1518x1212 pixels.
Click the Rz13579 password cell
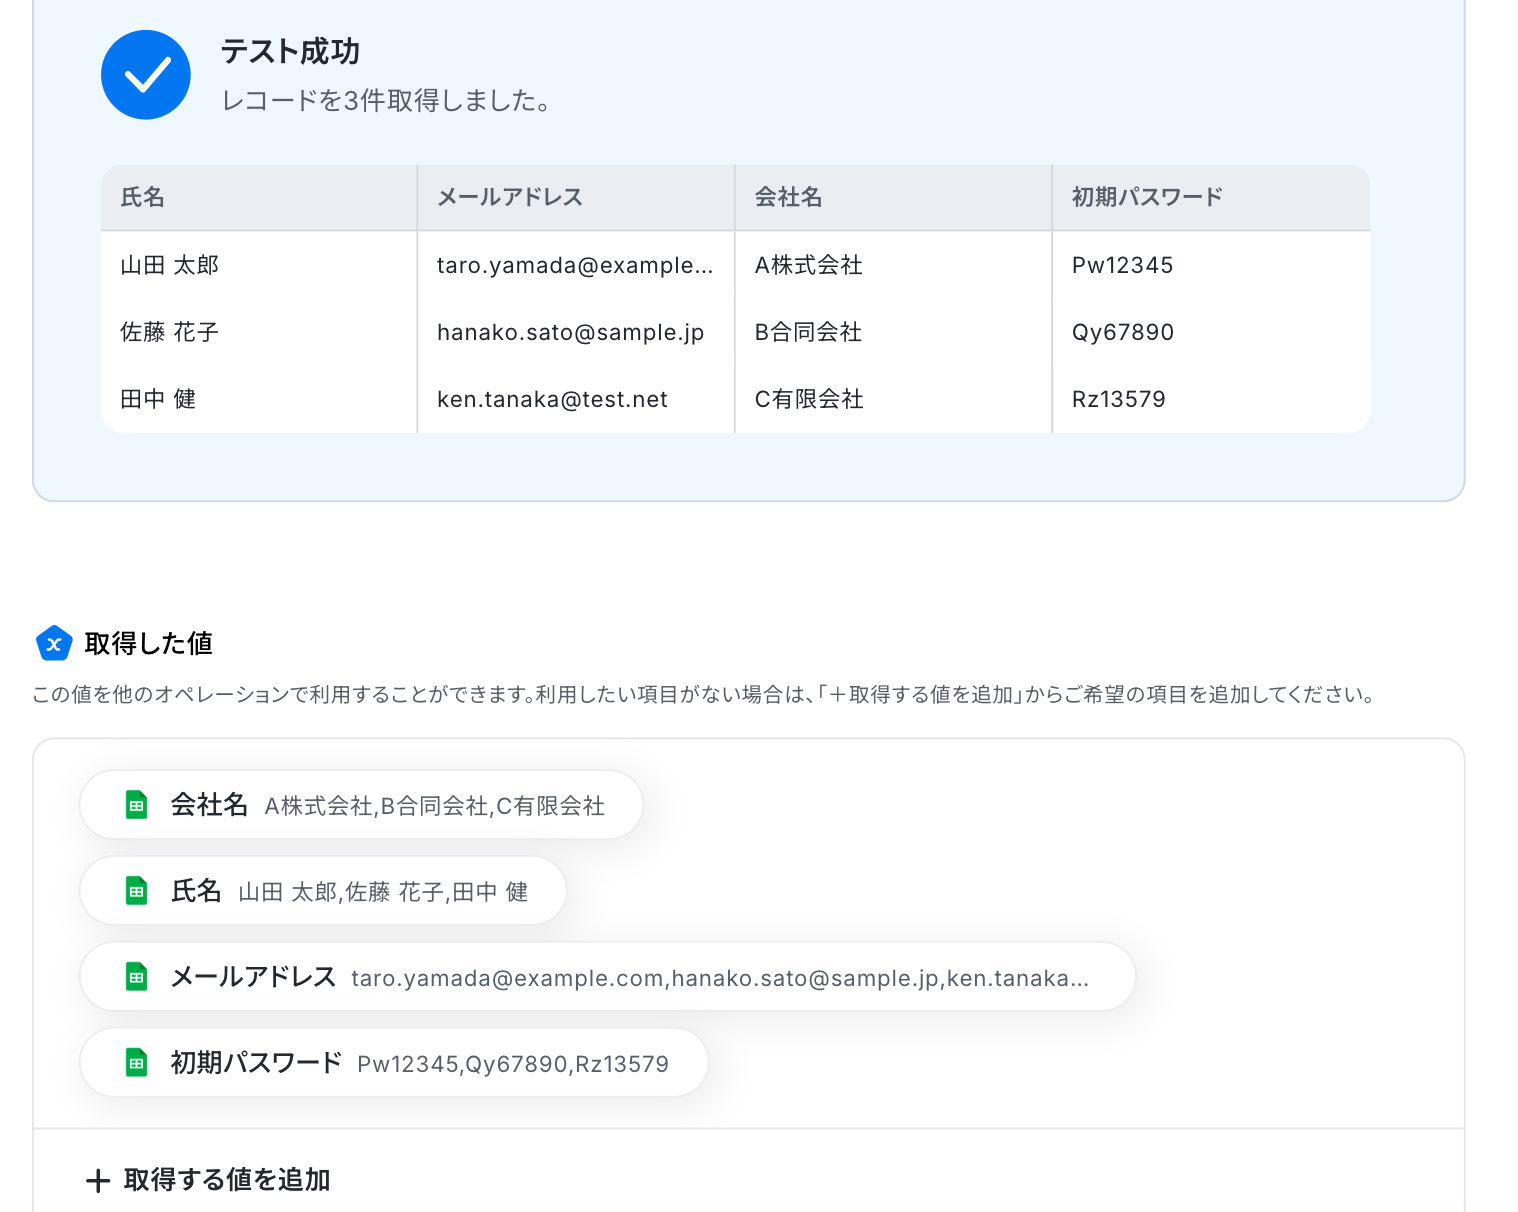click(x=1118, y=399)
